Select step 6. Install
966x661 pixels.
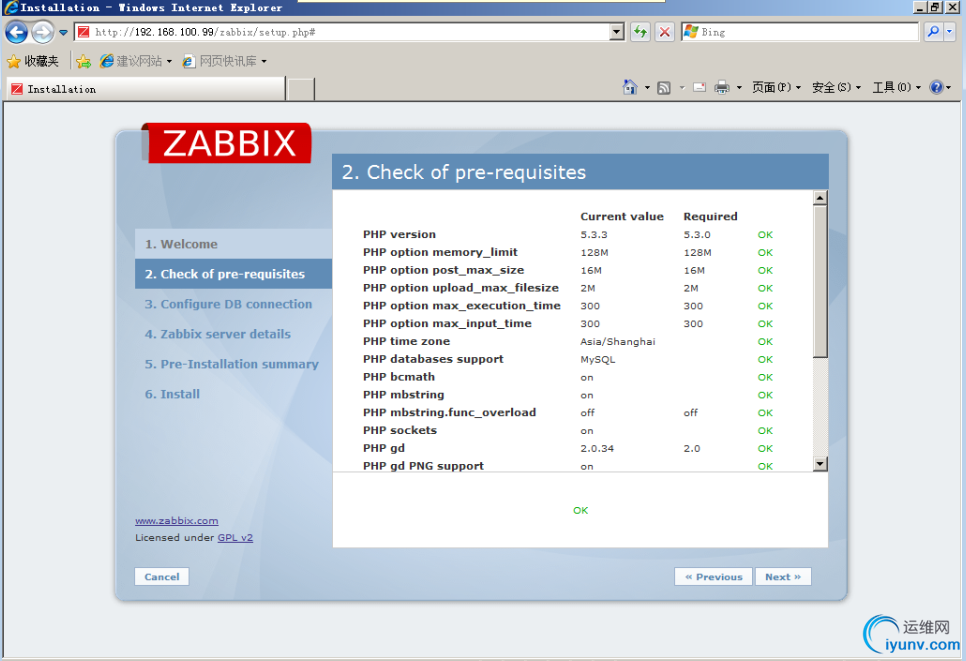tap(172, 394)
